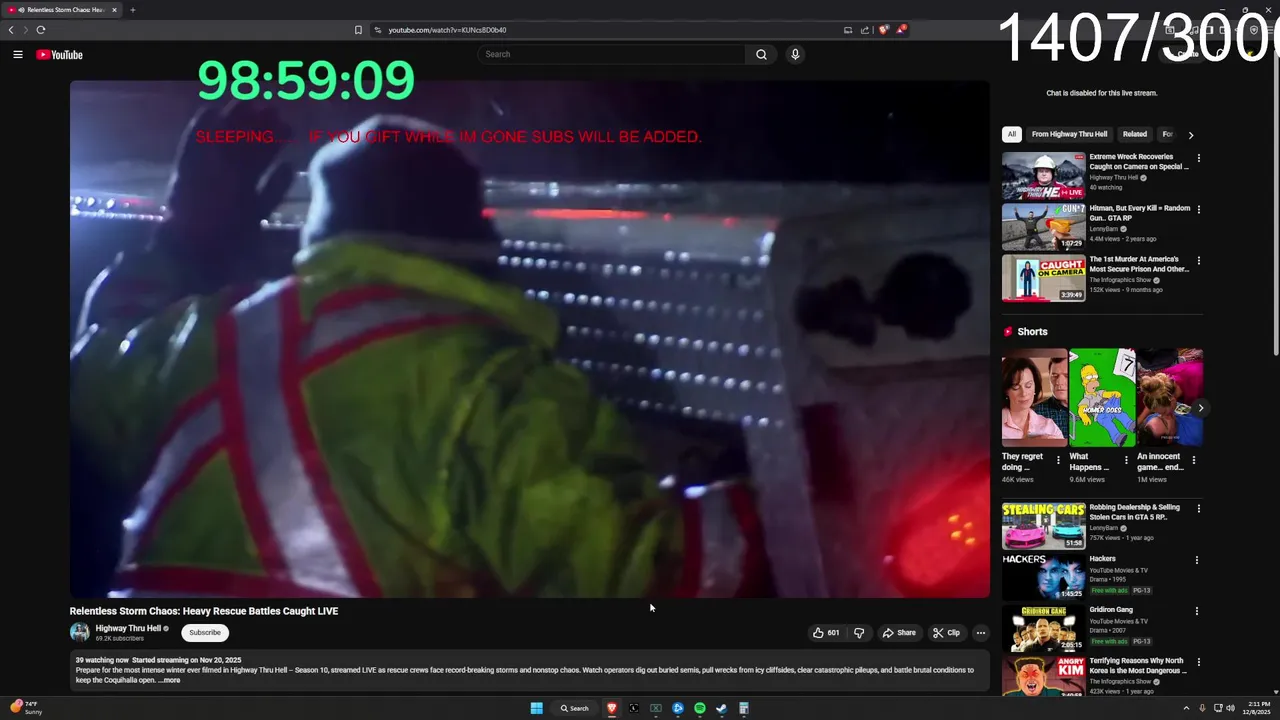The image size is (1280, 720).
Task: Show next Shorts with the arrow
Action: click(x=1201, y=408)
